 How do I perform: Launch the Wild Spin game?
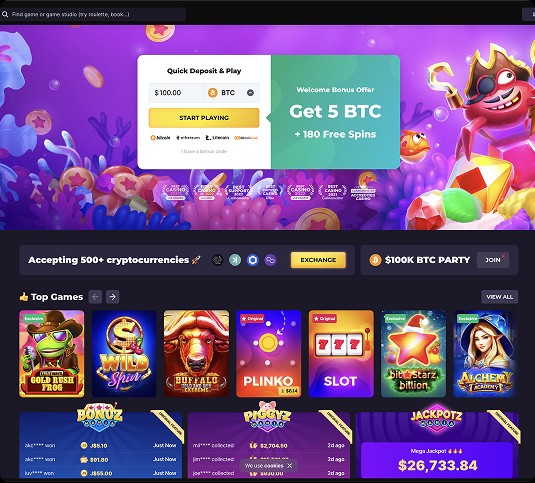pos(124,354)
